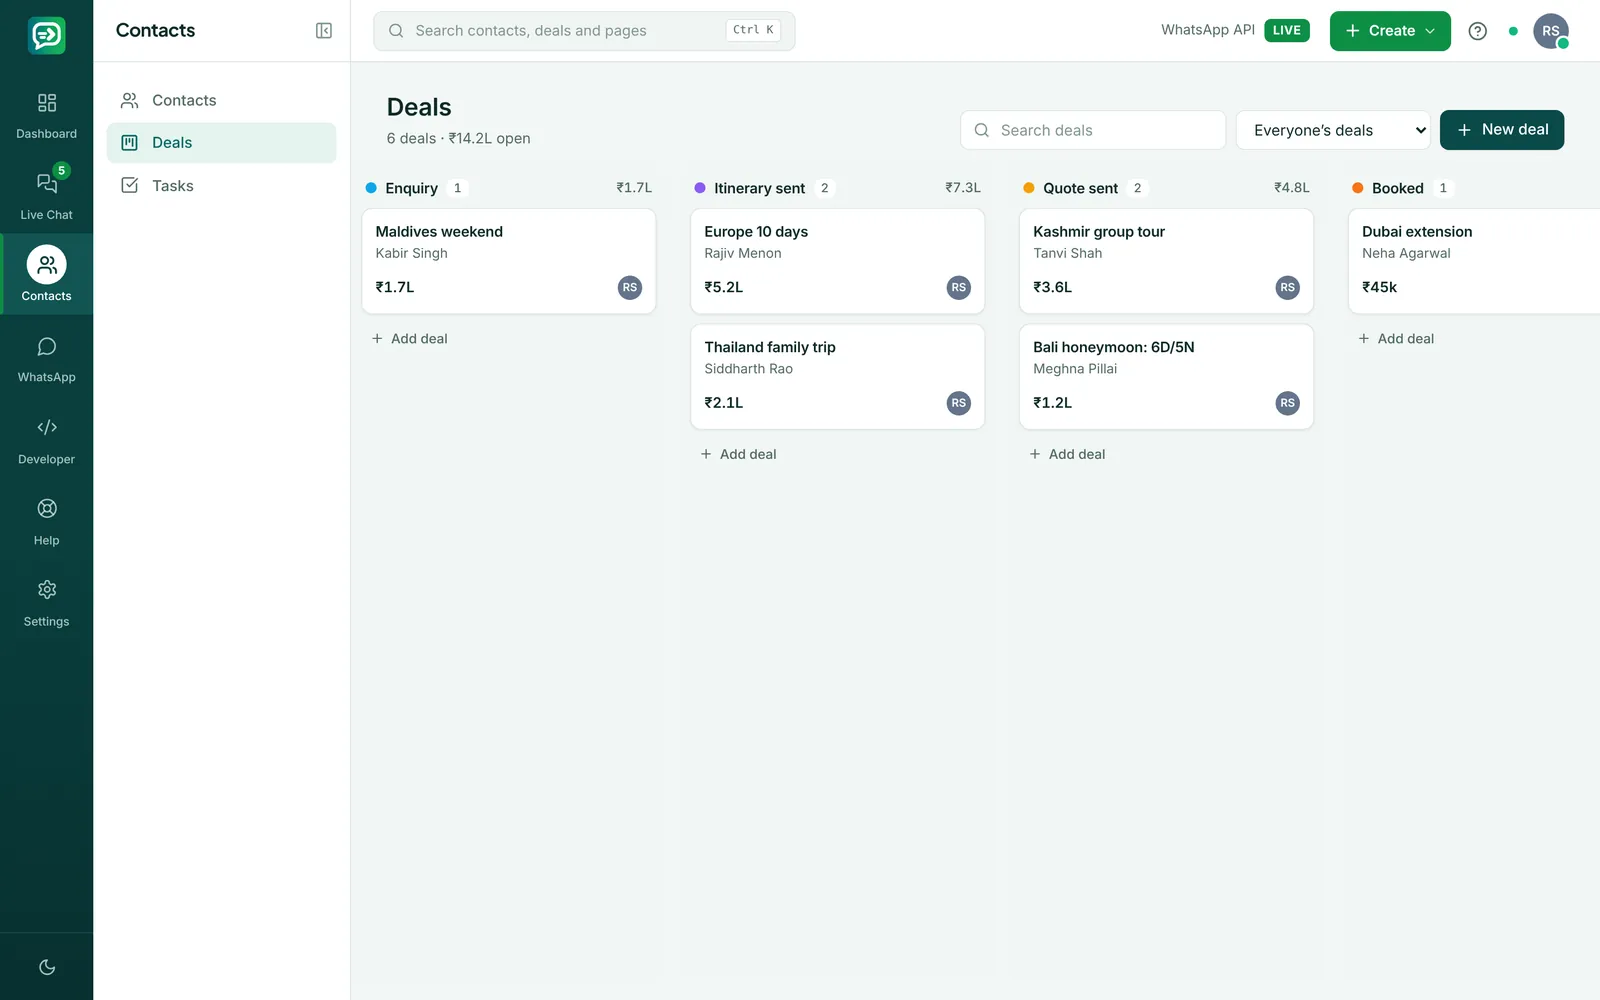1600x1000 pixels.
Task: Click the LIVE status badge
Action: (1287, 30)
